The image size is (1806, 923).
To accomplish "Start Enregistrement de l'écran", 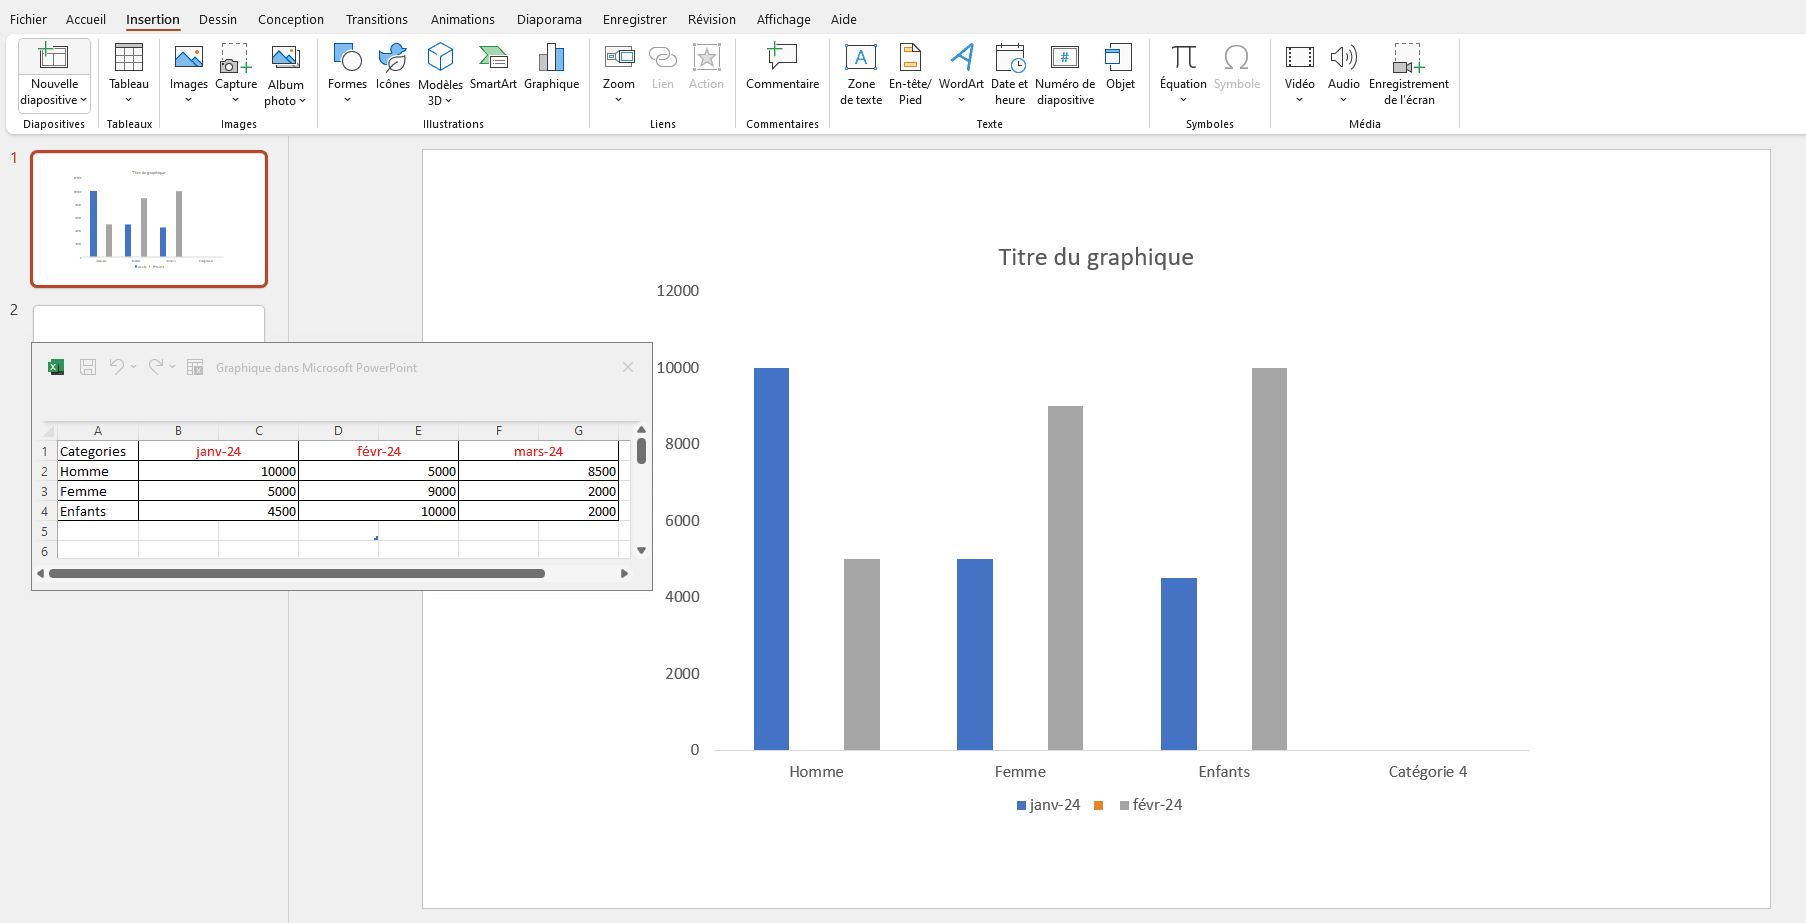I will [1408, 72].
